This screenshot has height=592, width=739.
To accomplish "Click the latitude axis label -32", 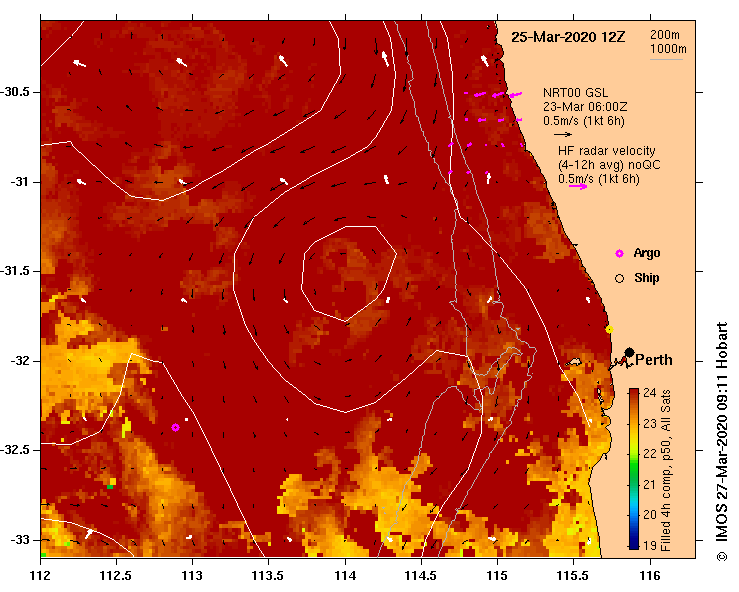I will point(21,361).
